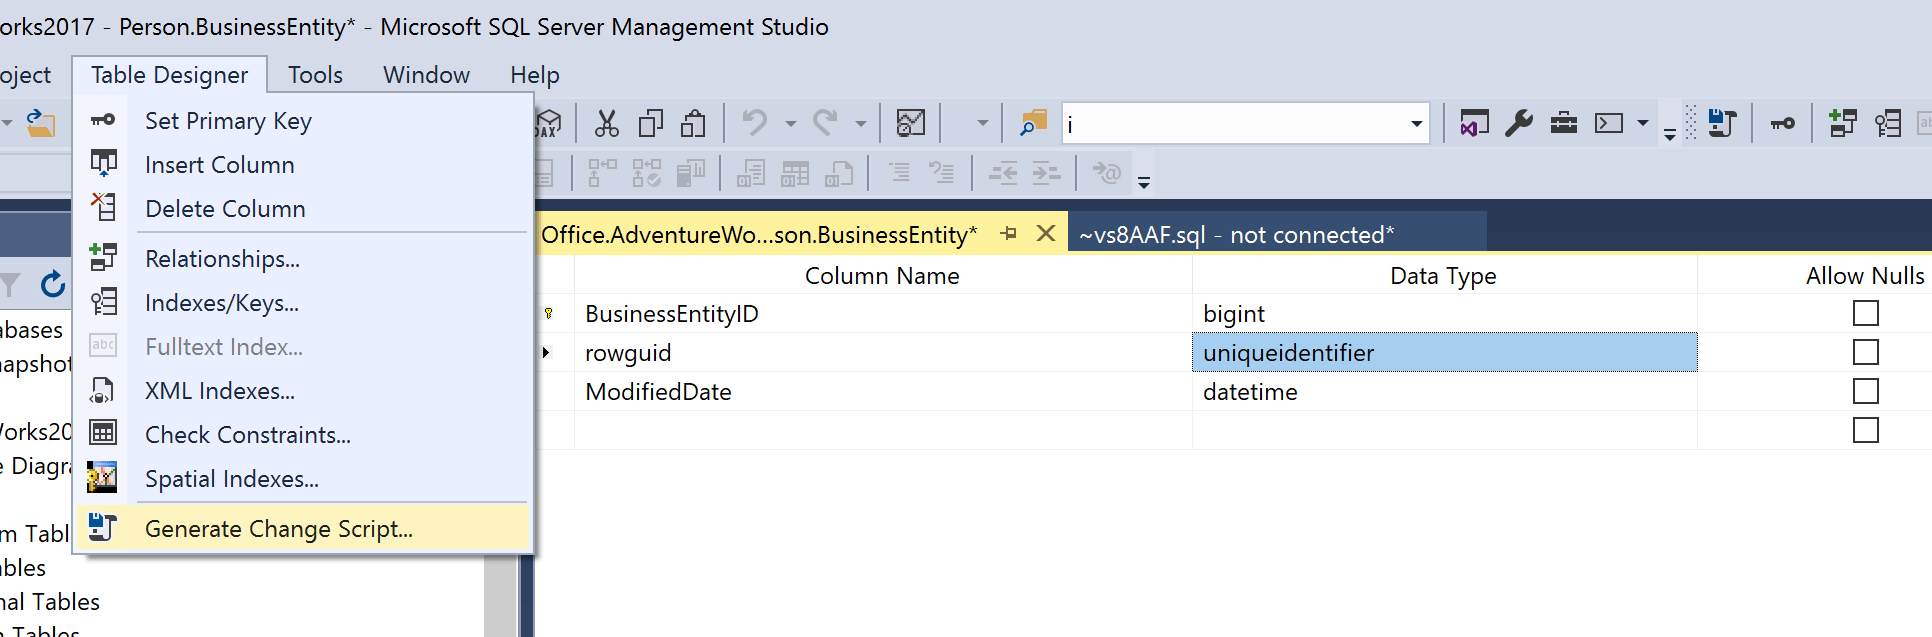Screen dimensions: 1932x637
Task: Open the Visual Studio window icon
Action: [1474, 123]
